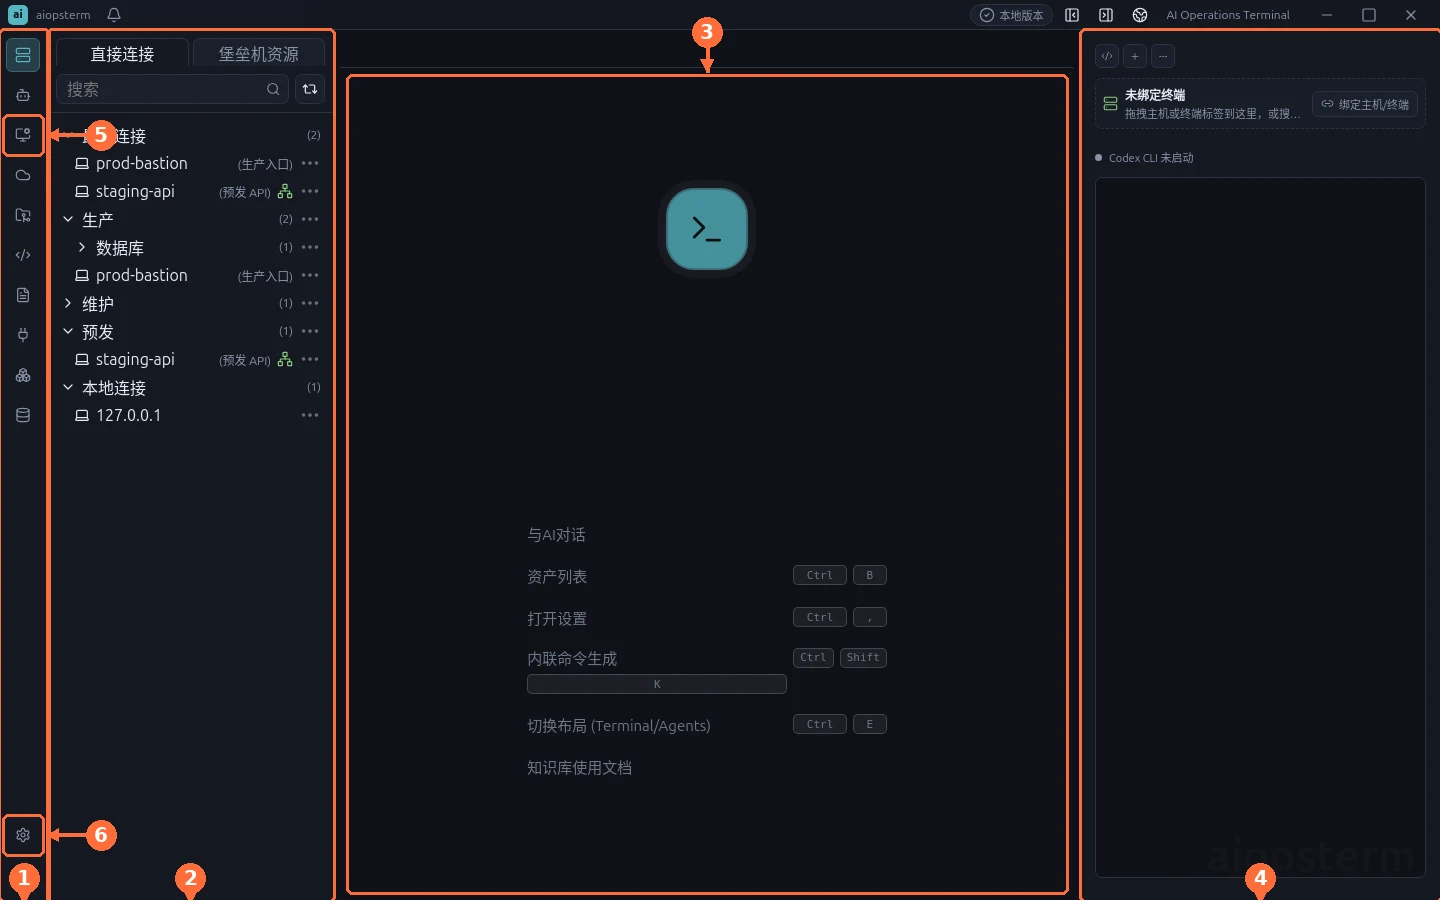Image resolution: width=1440 pixels, height=900 pixels.
Task: Click the 内联命令生成 shortcut
Action: pyautogui.click(x=572, y=659)
